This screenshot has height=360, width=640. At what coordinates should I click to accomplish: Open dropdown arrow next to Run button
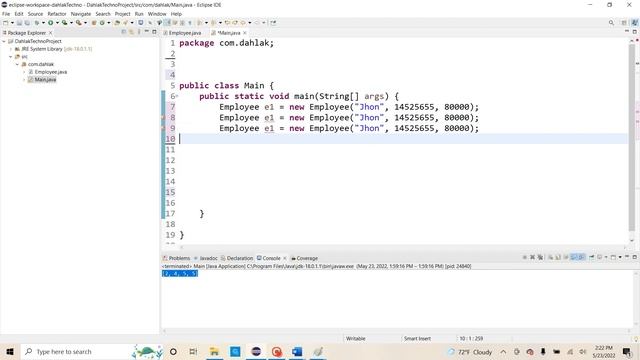pyautogui.click(x=57, y=23)
